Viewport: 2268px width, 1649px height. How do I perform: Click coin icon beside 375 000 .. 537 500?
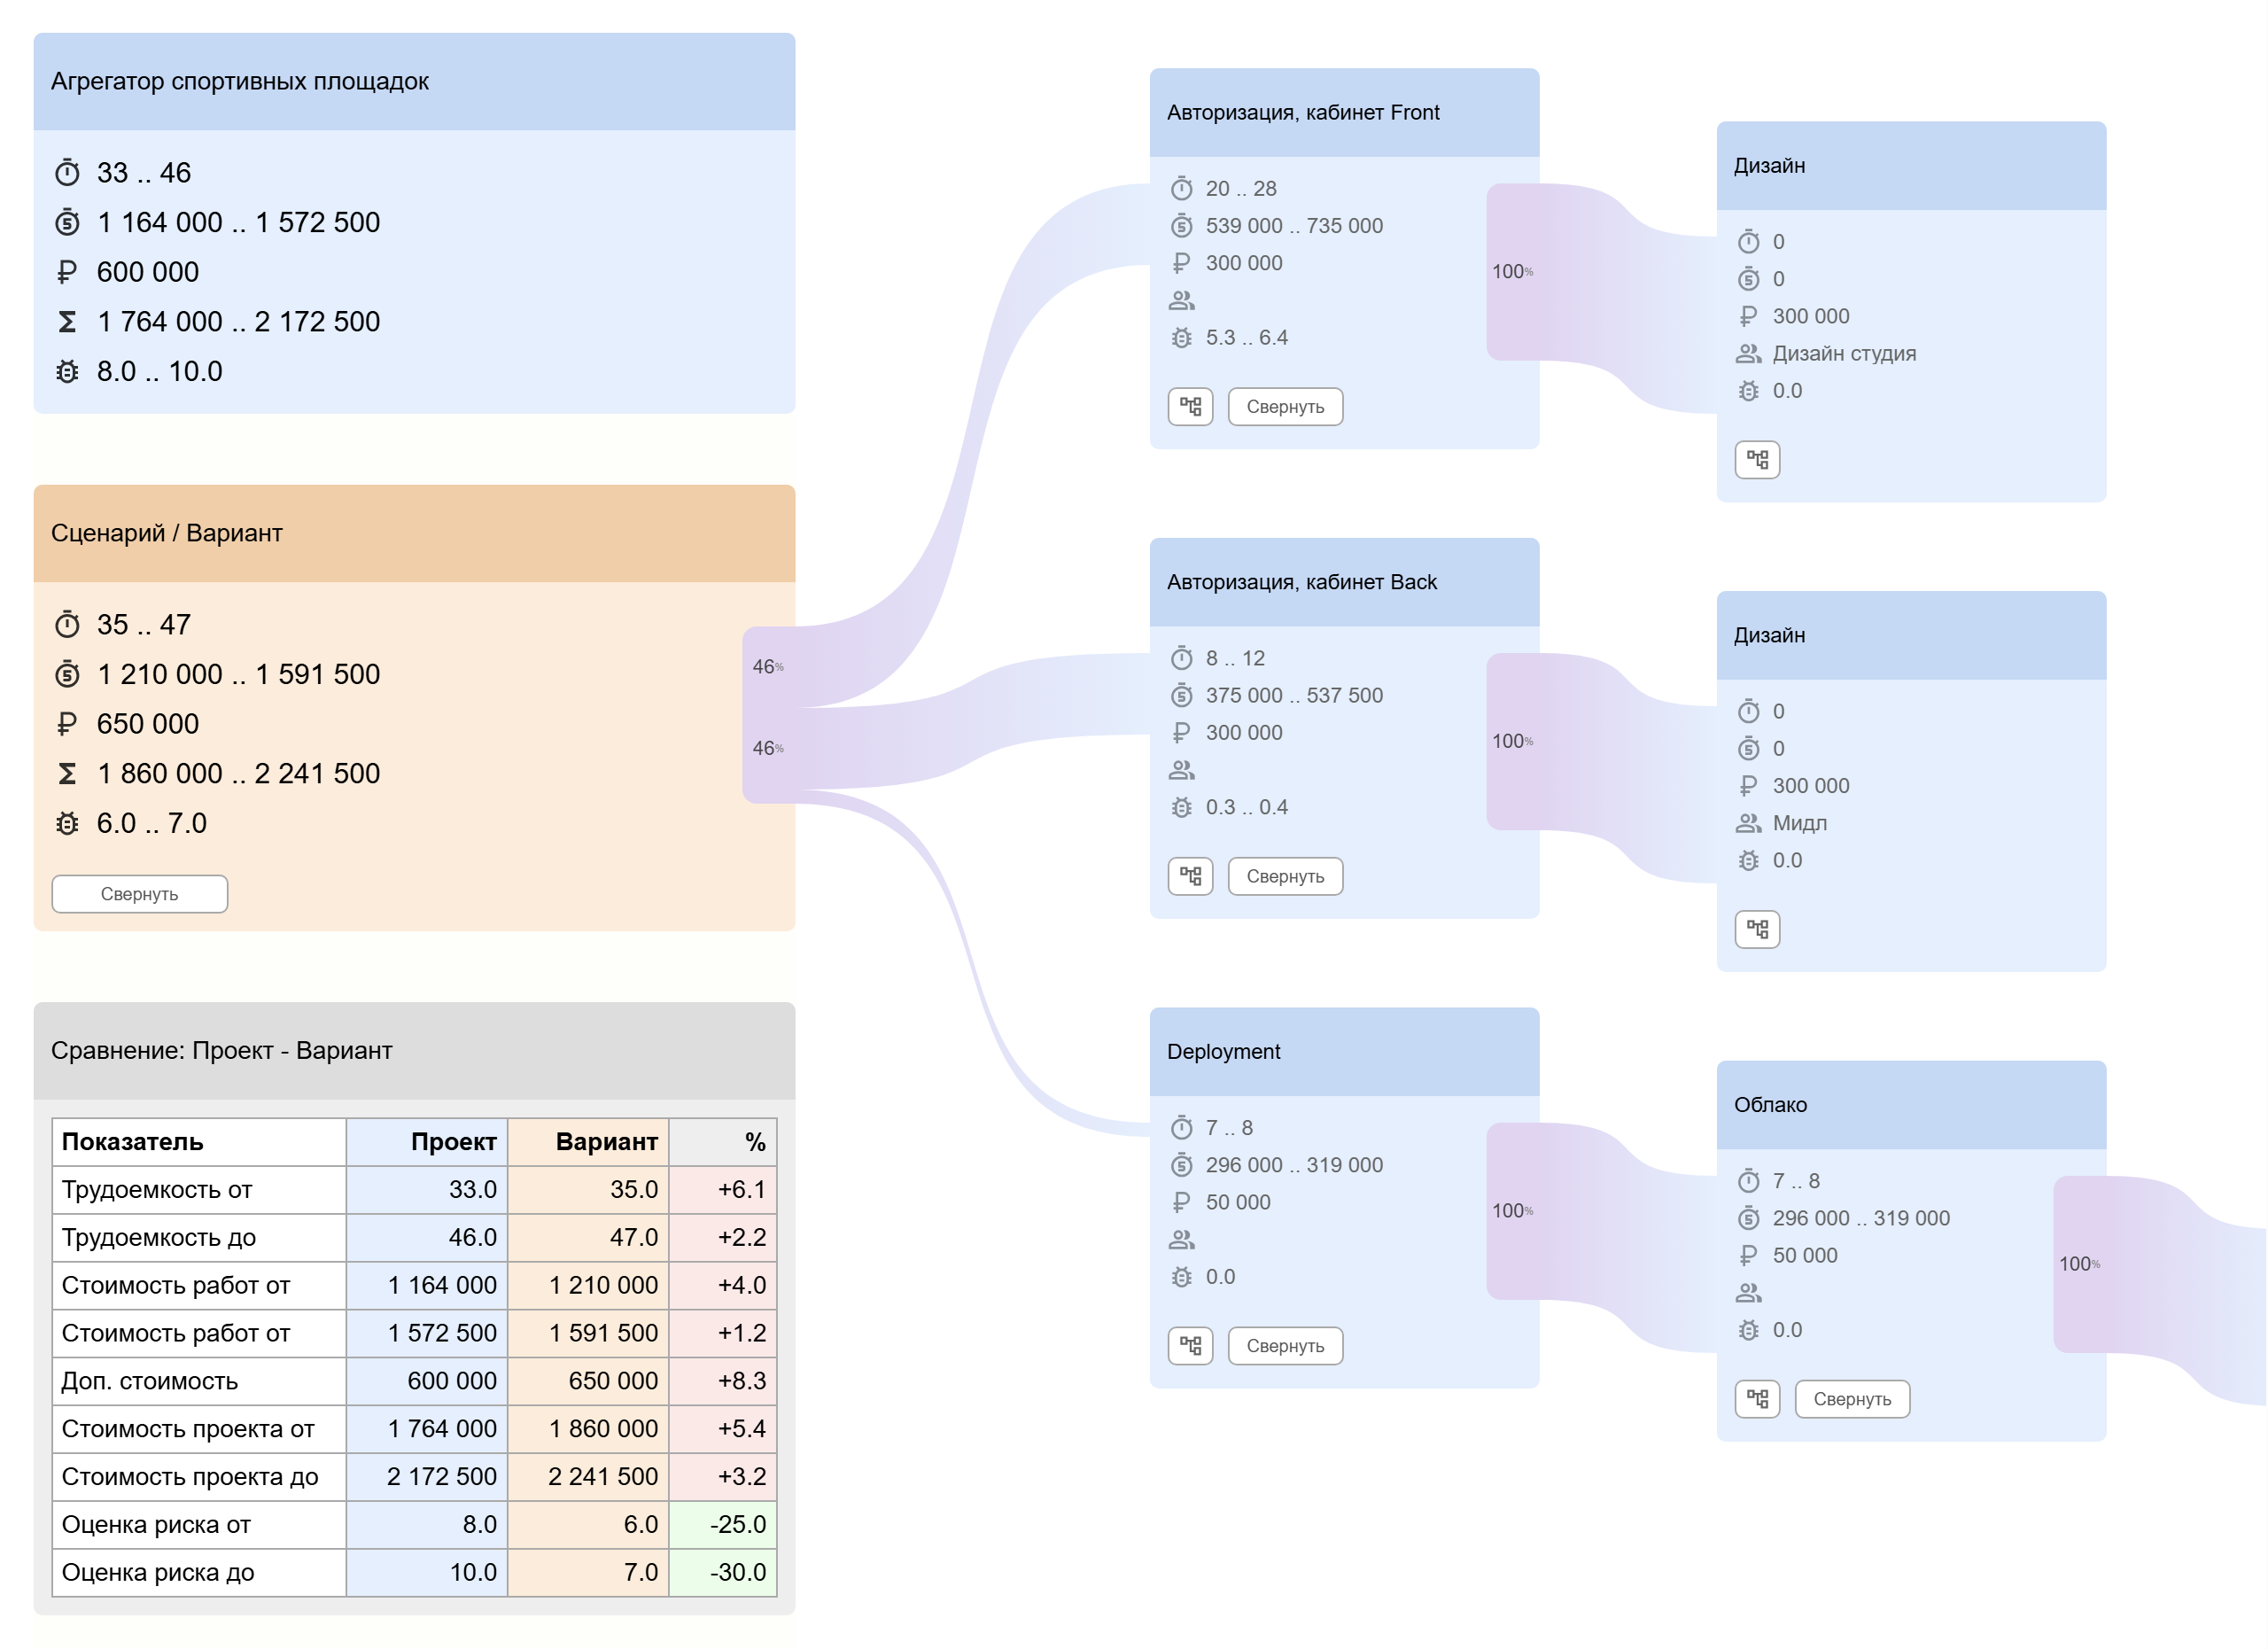(x=1182, y=695)
